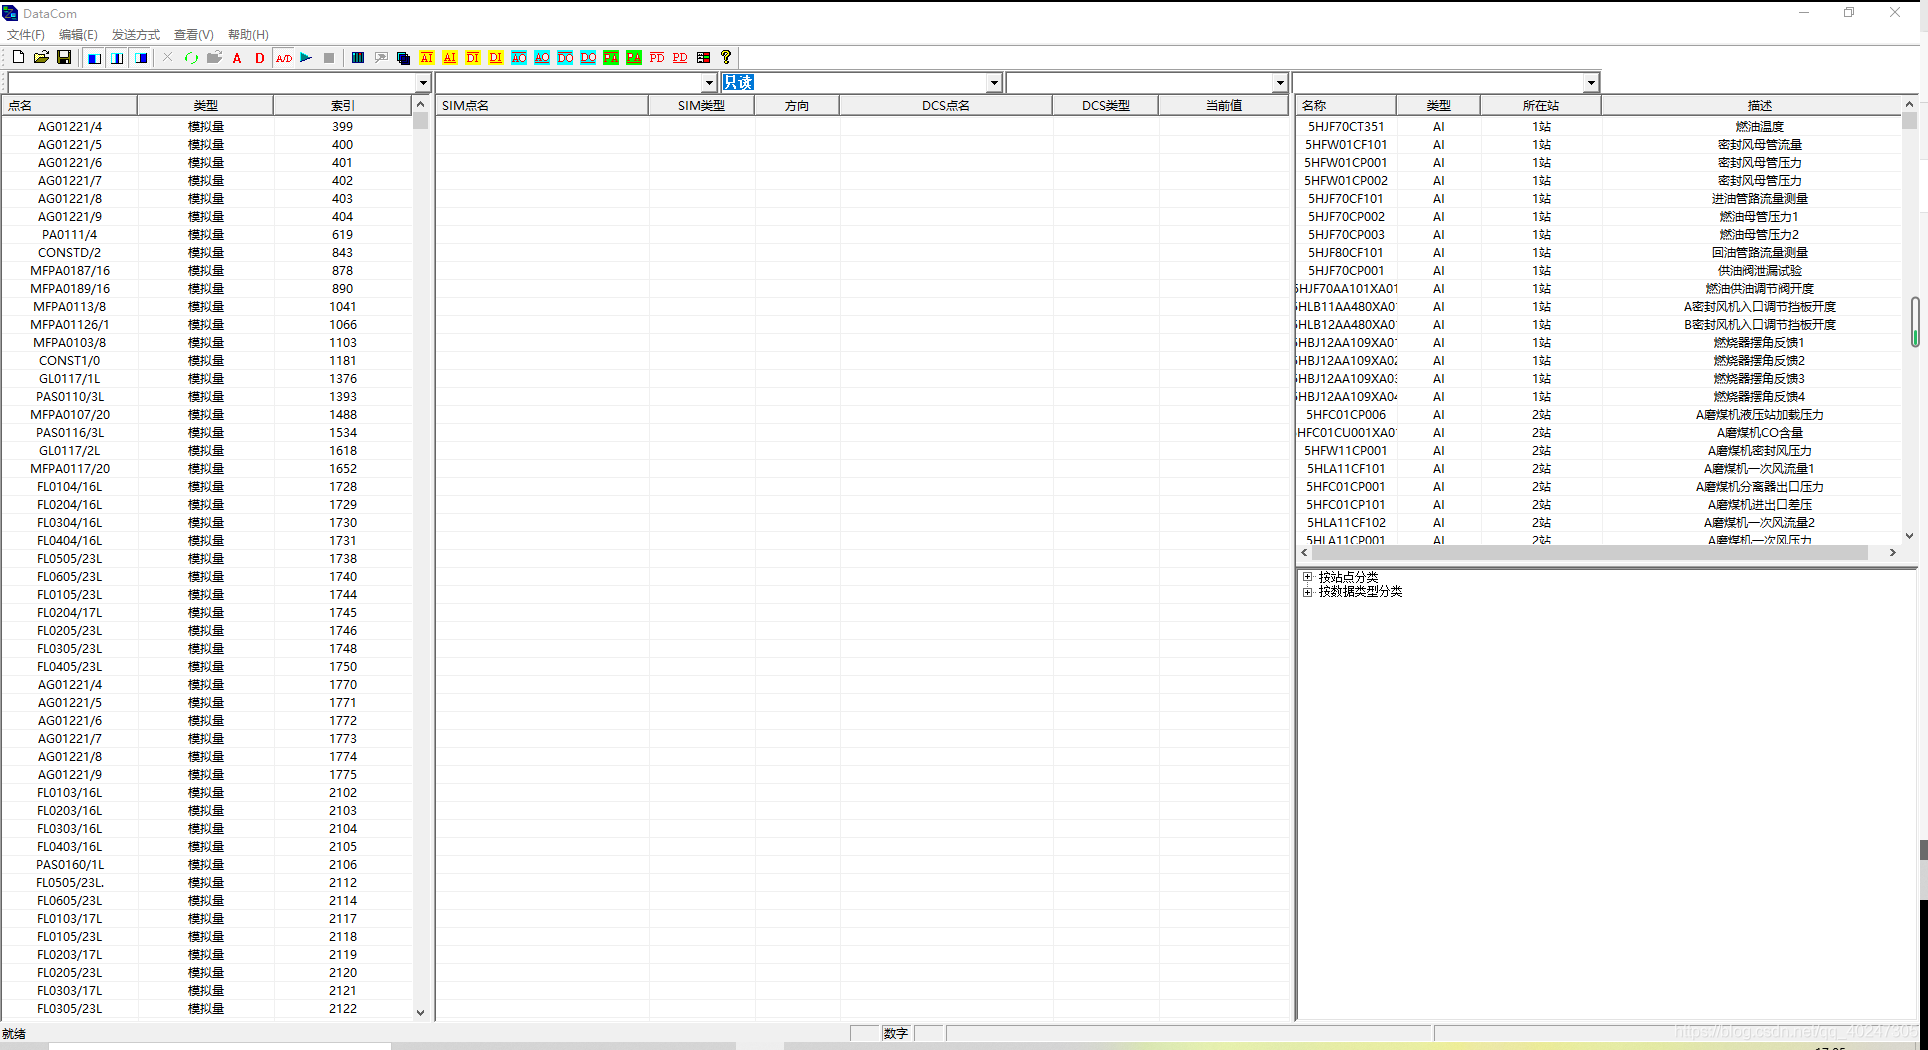This screenshot has width=1928, height=1050.
Task: Click the 所在站 column header
Action: (x=1540, y=105)
